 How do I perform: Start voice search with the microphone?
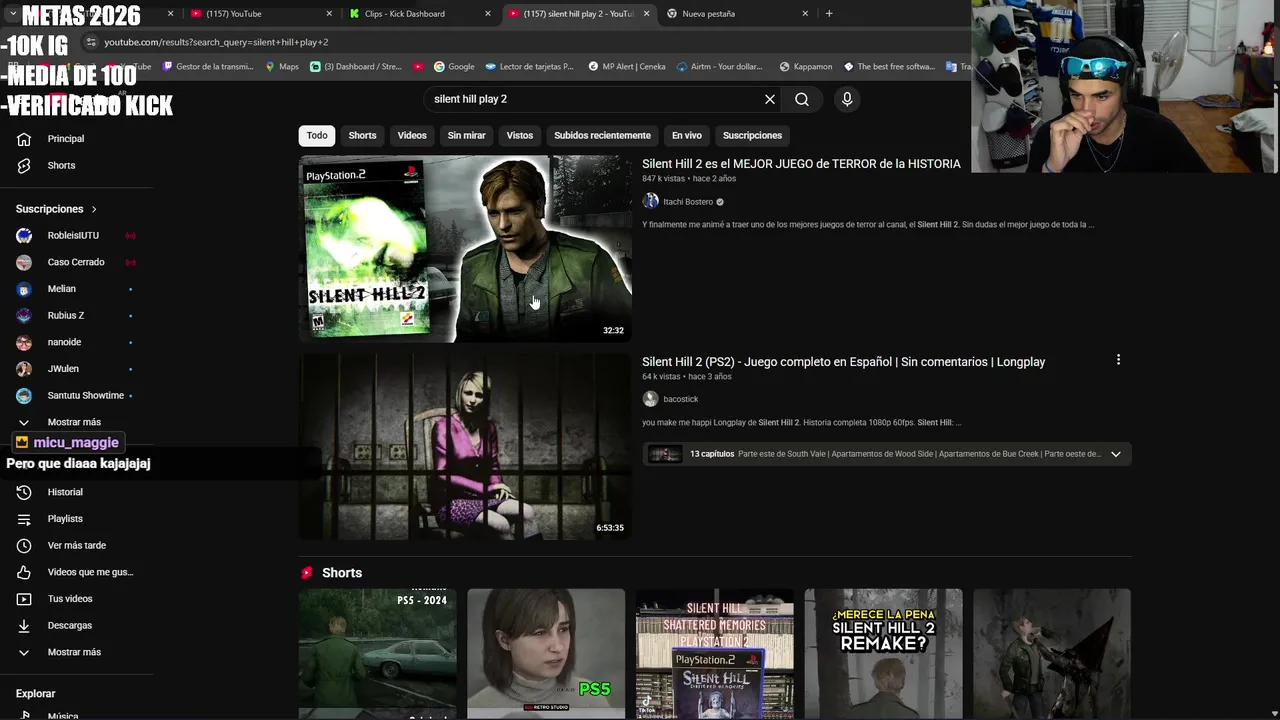847,99
